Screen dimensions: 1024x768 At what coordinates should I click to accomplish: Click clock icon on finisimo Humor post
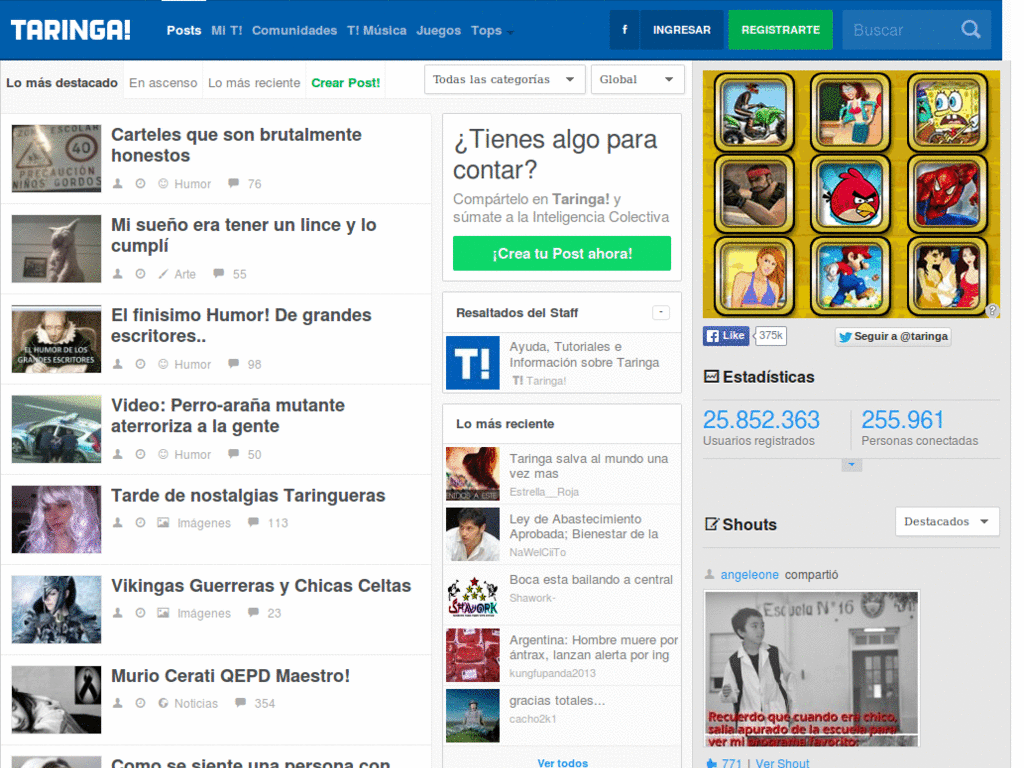(140, 364)
